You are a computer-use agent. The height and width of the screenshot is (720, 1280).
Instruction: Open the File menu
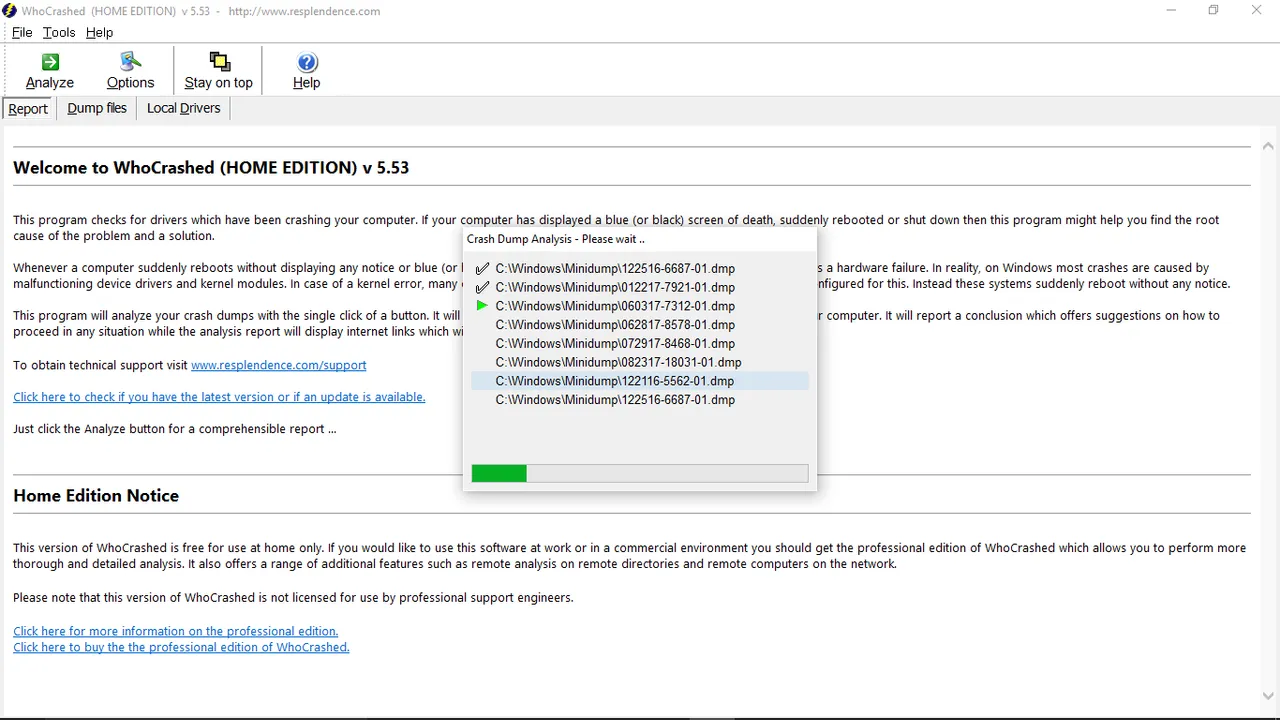click(x=22, y=32)
